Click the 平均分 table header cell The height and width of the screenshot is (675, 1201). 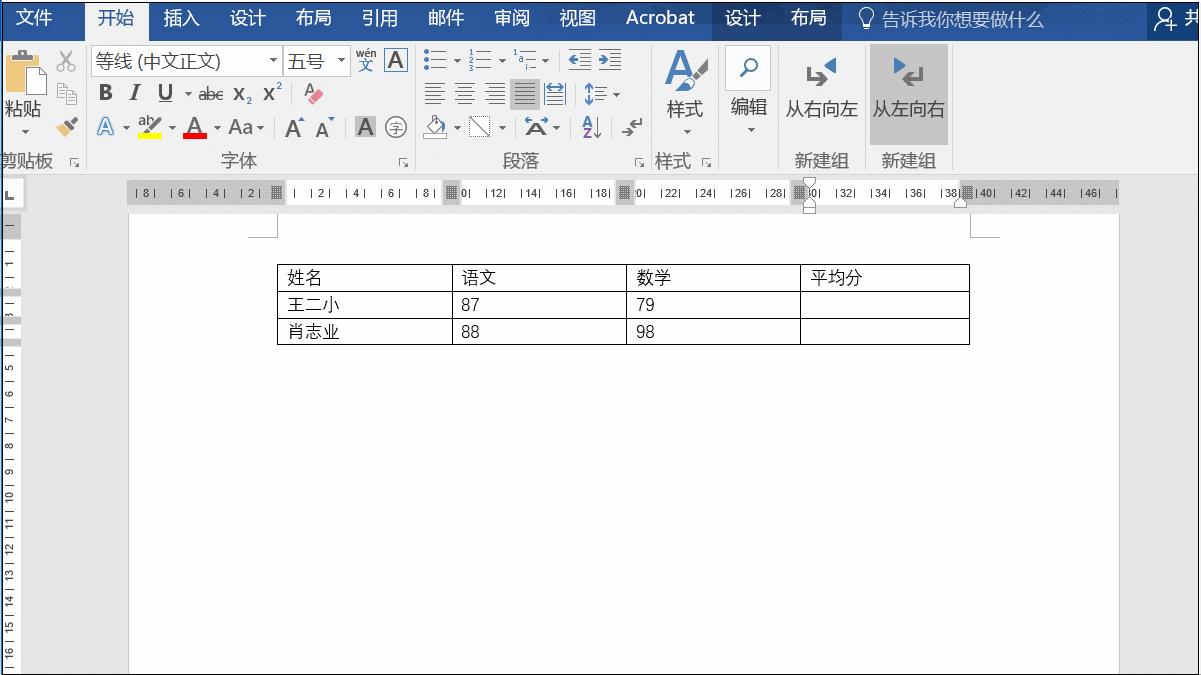point(884,277)
